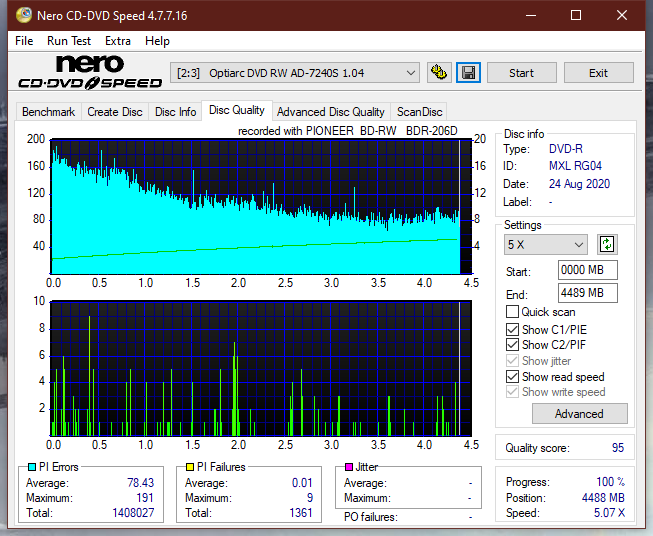Click the PI Failures yellow legend swatch
The width and height of the screenshot is (653, 536).
(190, 467)
